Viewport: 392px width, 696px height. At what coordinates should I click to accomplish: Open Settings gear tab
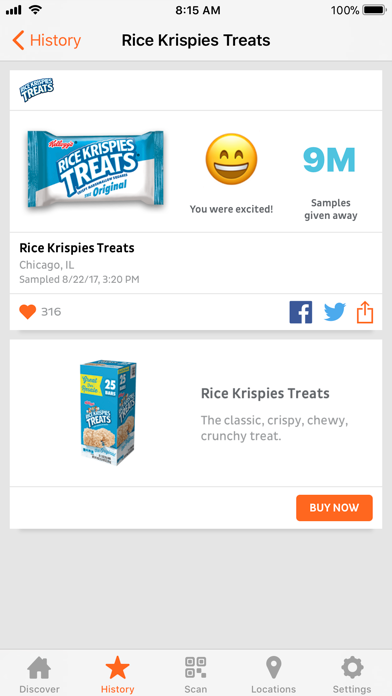point(352,675)
